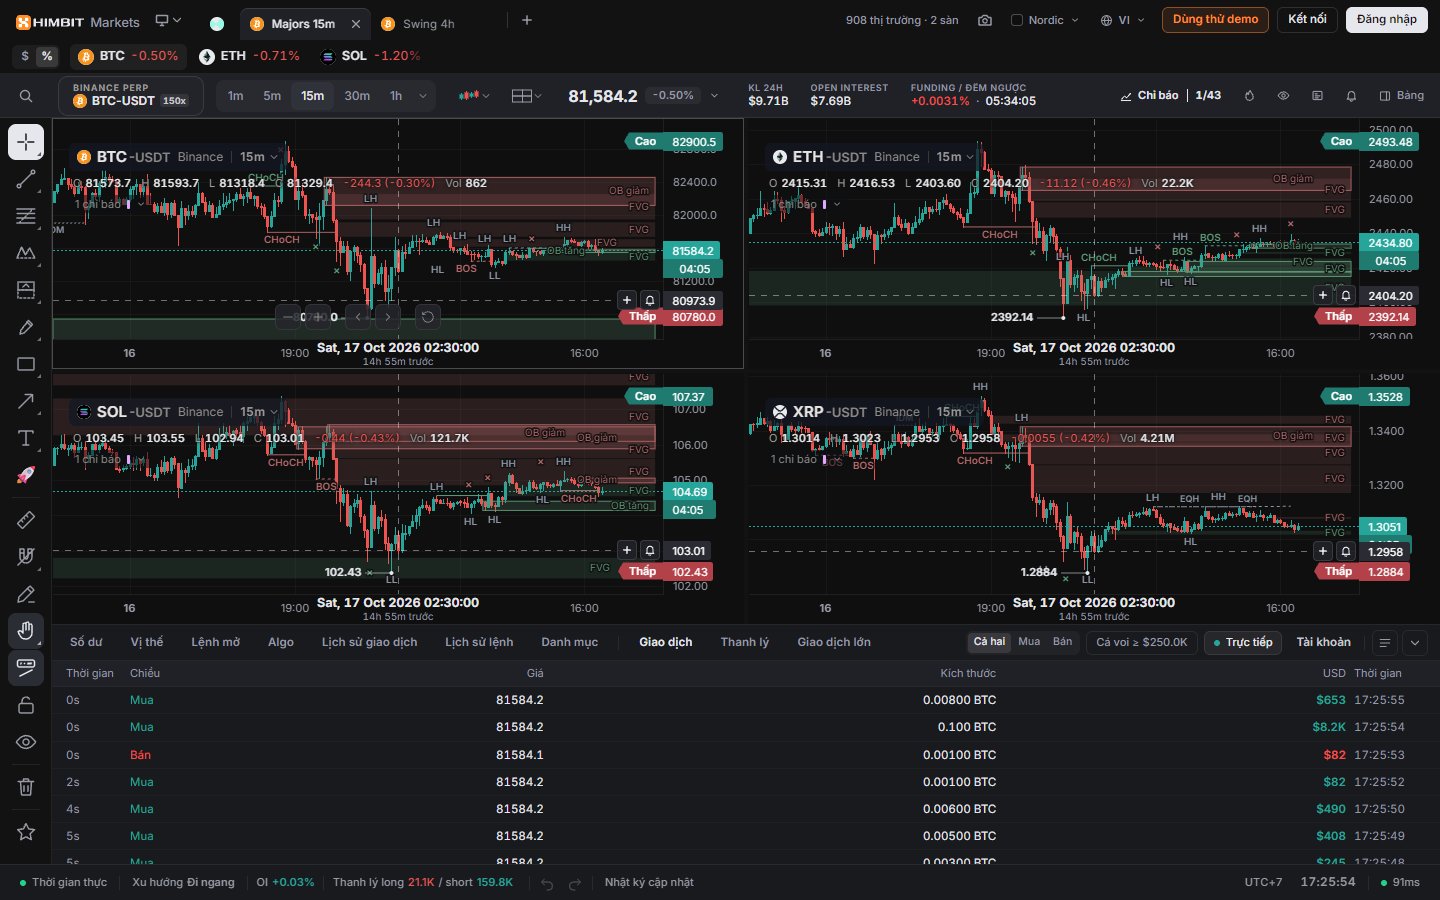Select the ruler measure tool
Image resolution: width=1440 pixels, height=900 pixels.
pos(26,520)
